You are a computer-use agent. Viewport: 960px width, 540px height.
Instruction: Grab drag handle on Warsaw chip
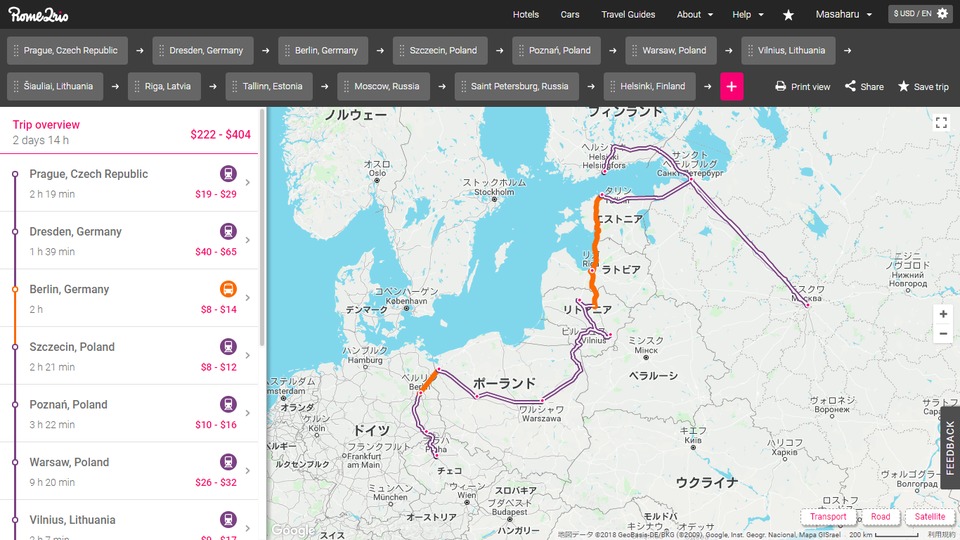pyautogui.click(x=634, y=50)
